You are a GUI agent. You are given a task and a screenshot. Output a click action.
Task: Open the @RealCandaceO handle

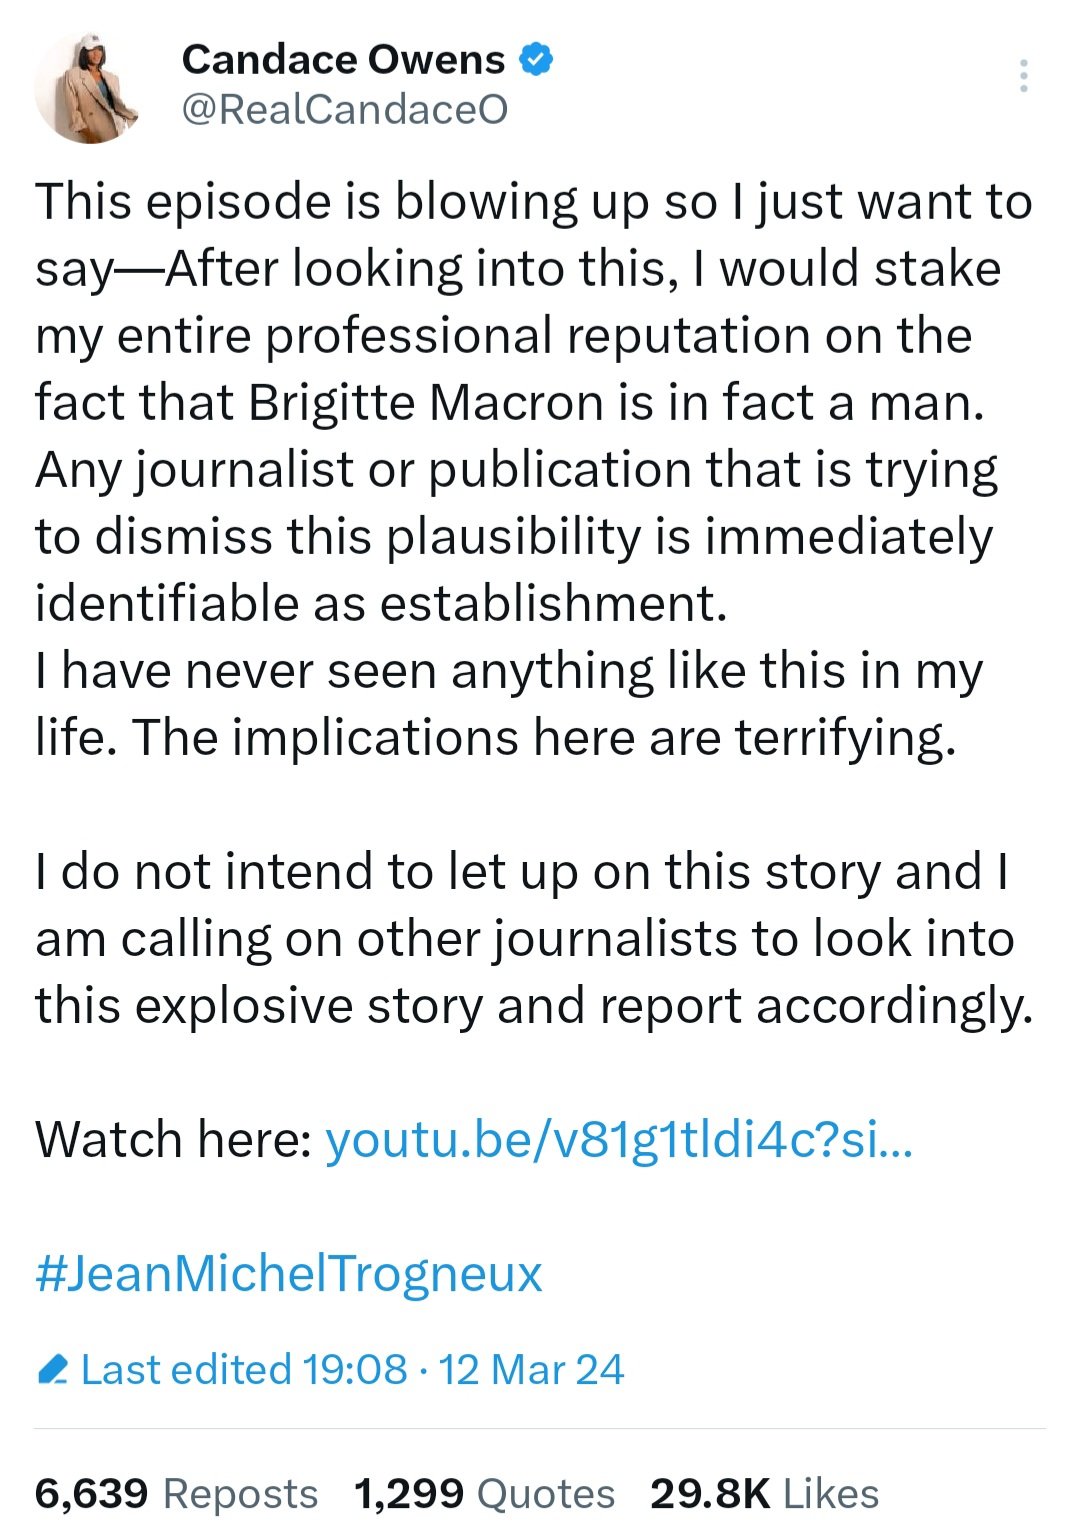click(344, 109)
